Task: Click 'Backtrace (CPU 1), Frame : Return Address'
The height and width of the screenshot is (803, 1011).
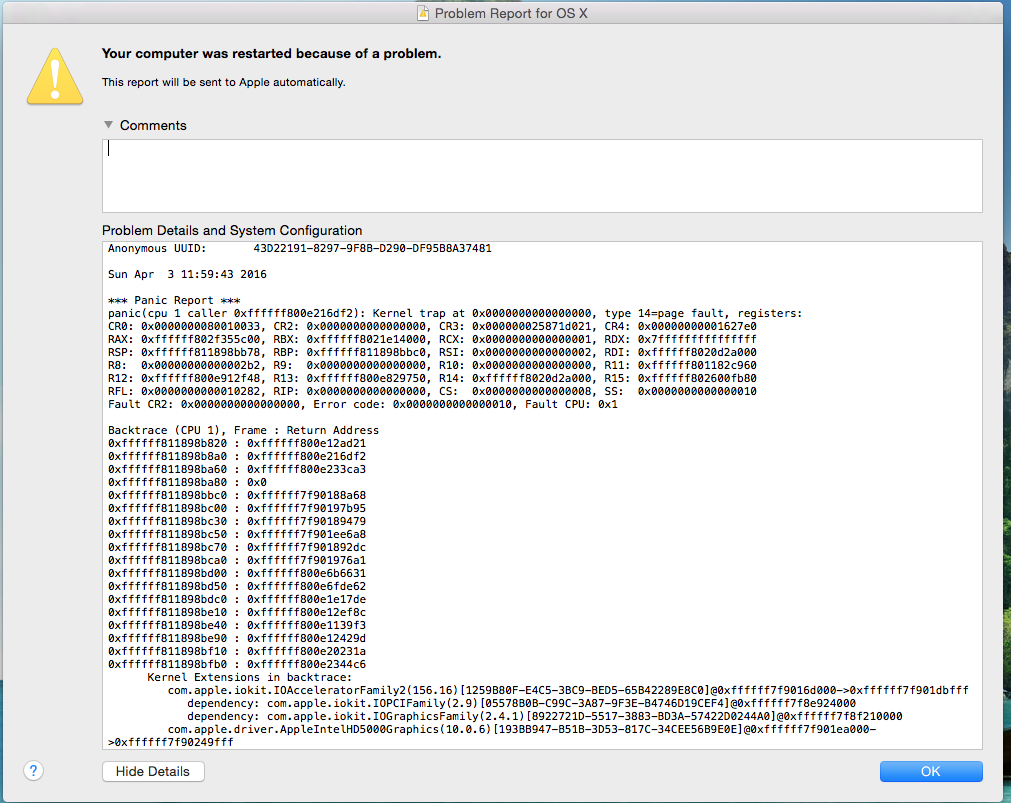Action: [x=243, y=430]
